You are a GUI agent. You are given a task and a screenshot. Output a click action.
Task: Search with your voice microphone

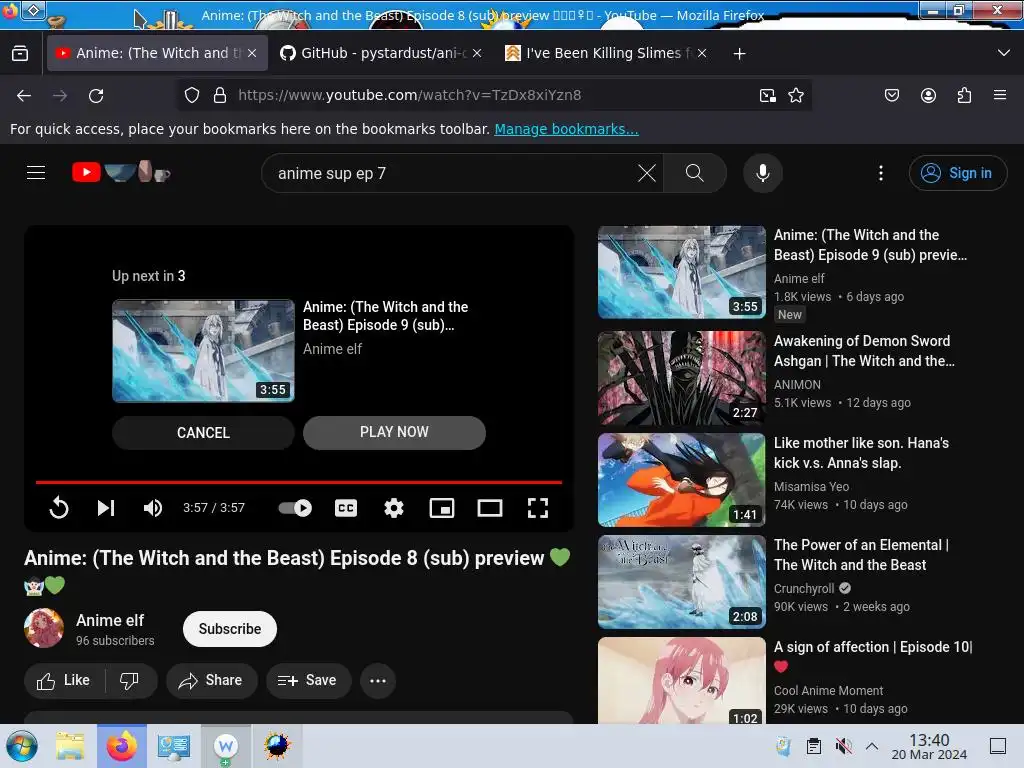click(x=763, y=173)
